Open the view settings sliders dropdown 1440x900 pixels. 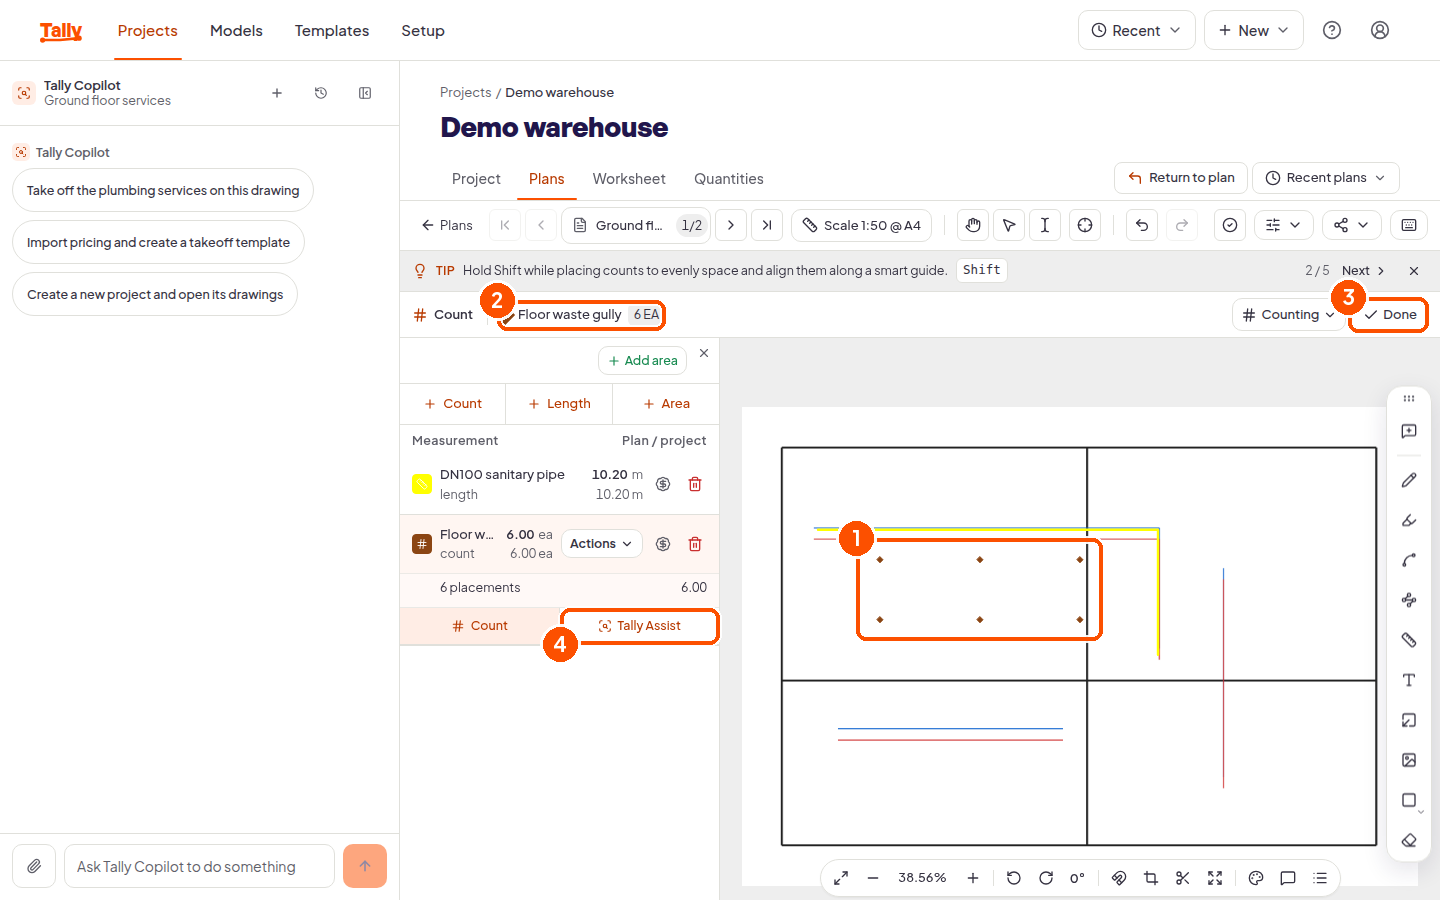coord(1283,225)
